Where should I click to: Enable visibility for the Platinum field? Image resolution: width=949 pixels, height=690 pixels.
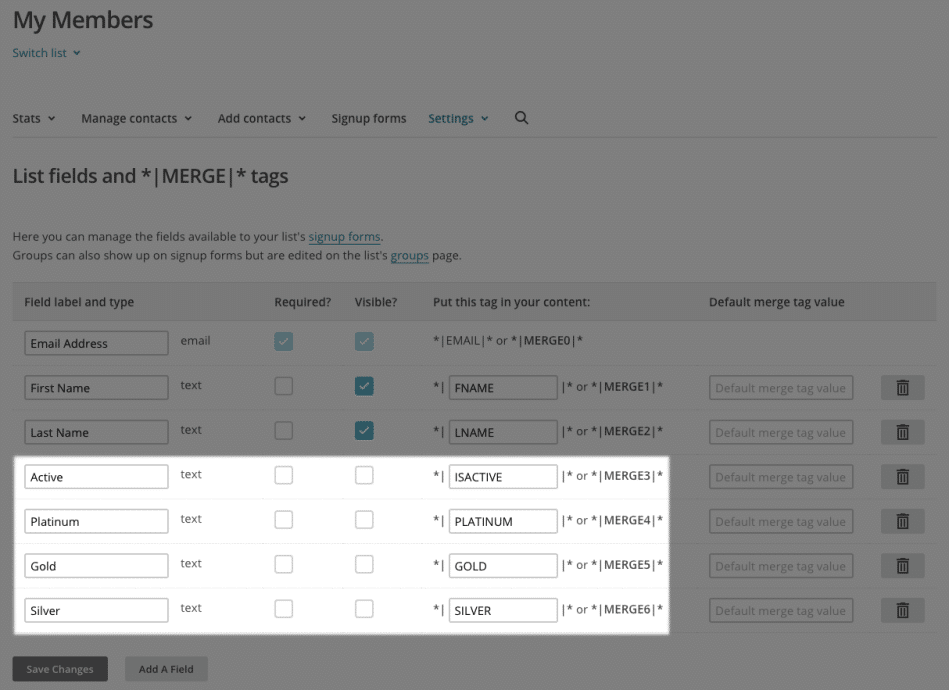(364, 520)
